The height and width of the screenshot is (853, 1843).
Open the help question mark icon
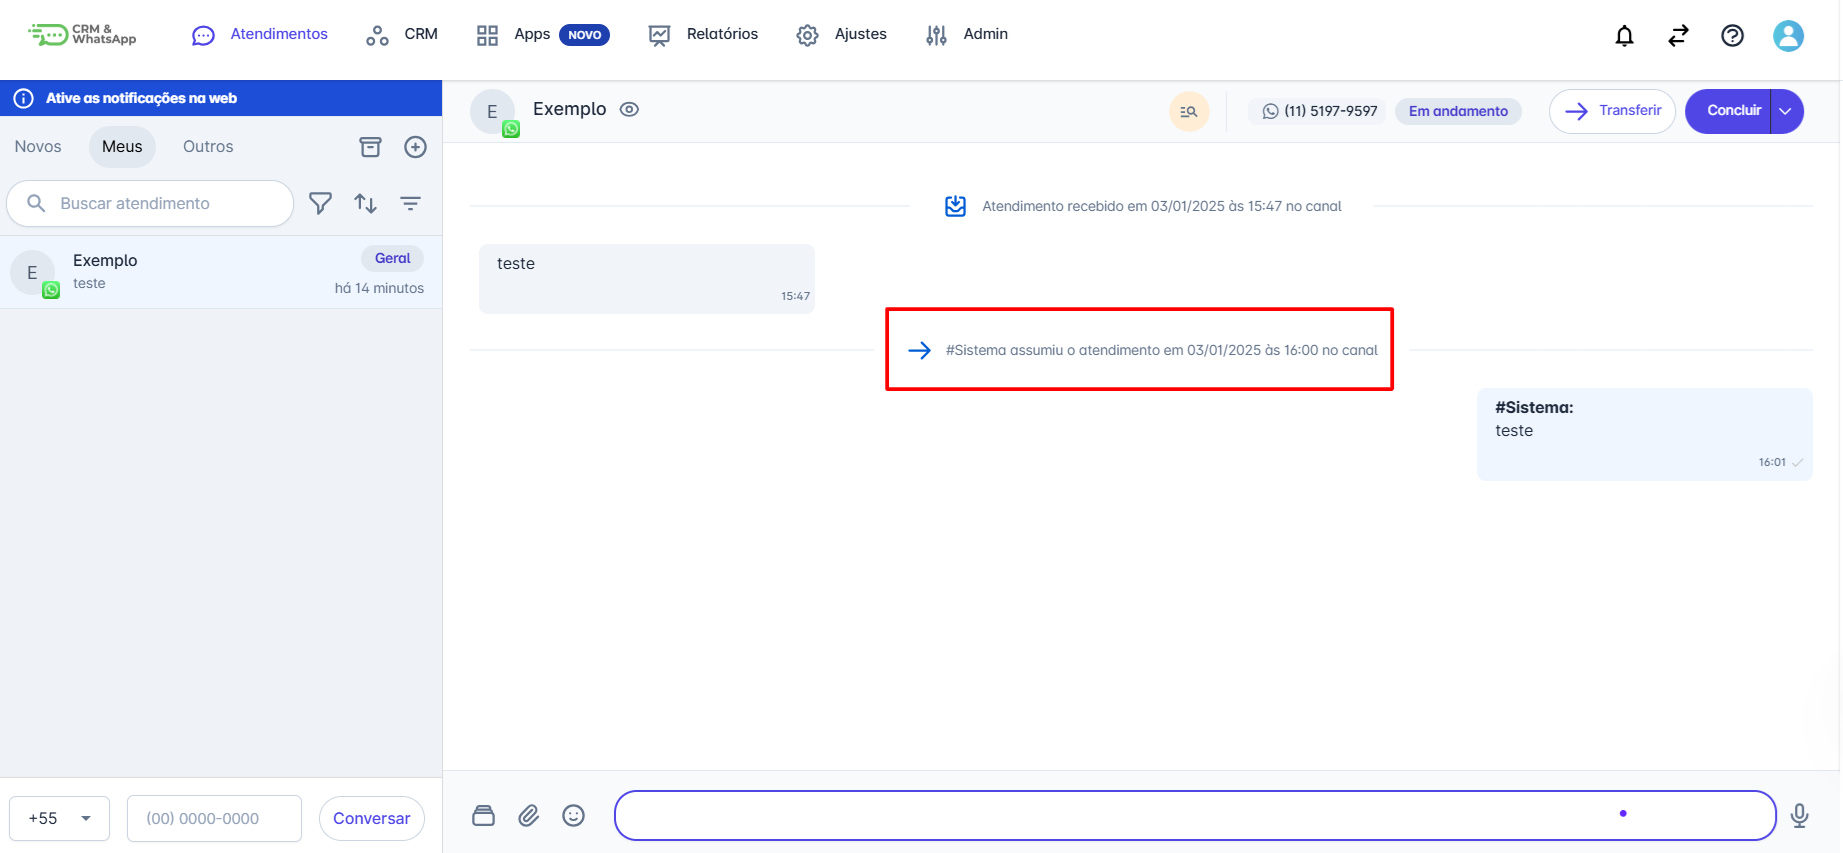pos(1732,36)
